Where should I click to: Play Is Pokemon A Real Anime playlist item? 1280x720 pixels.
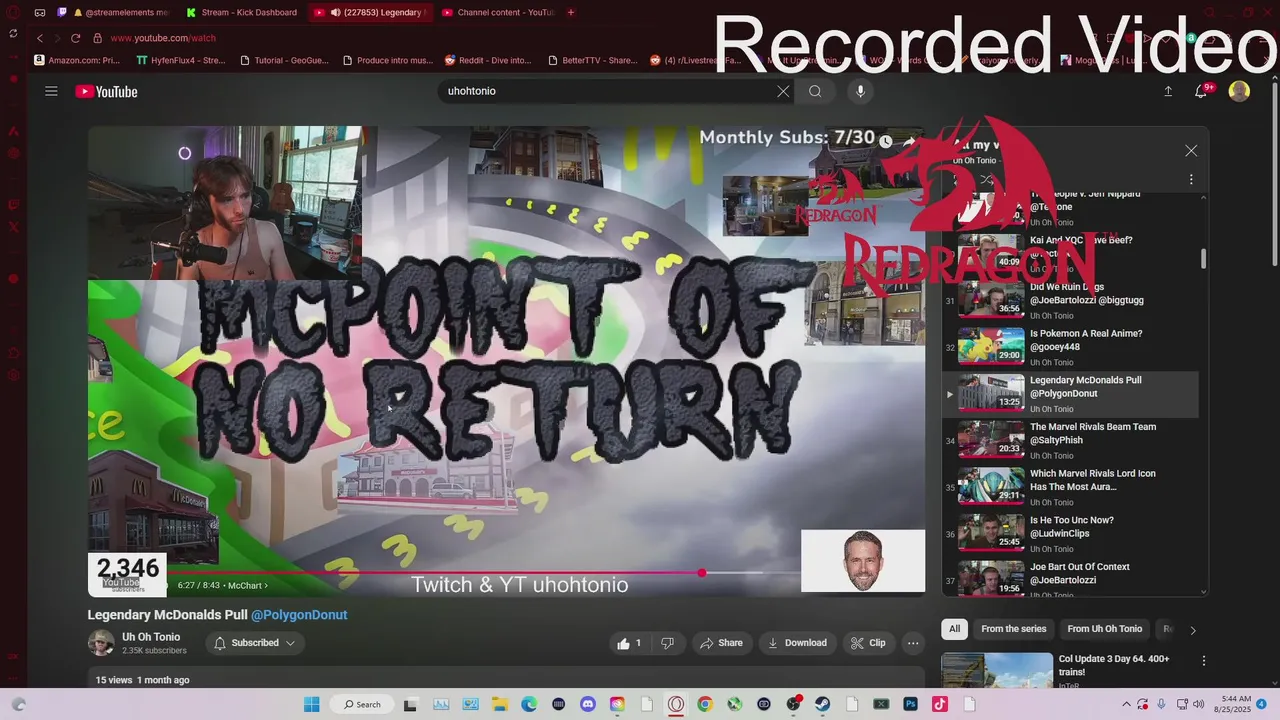point(1070,347)
